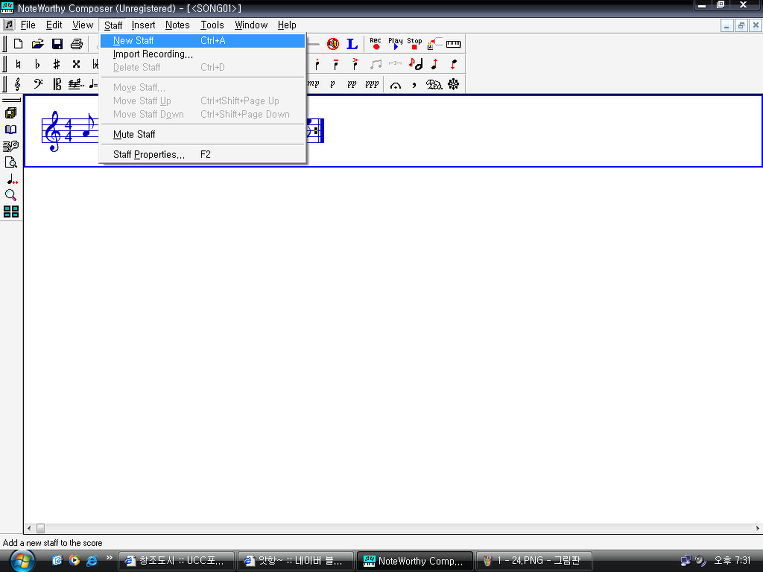Open the Edit menu
Image resolution: width=763 pixels, height=572 pixels.
coord(54,25)
